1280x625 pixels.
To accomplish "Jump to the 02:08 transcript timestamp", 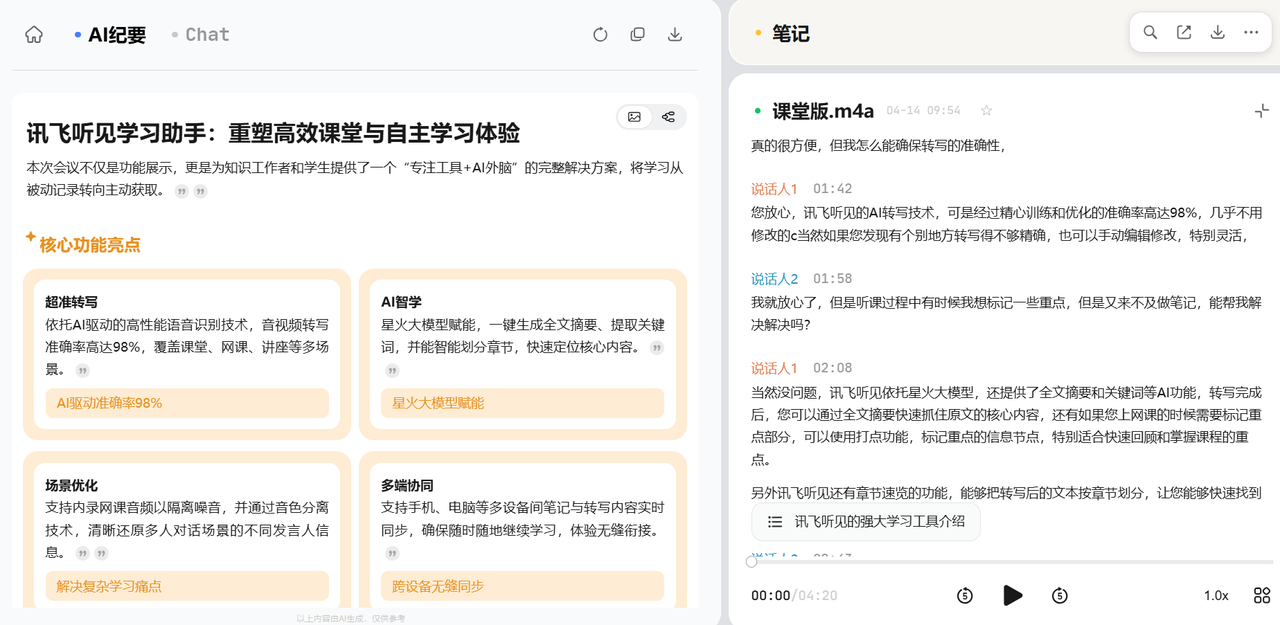I will click(832, 368).
